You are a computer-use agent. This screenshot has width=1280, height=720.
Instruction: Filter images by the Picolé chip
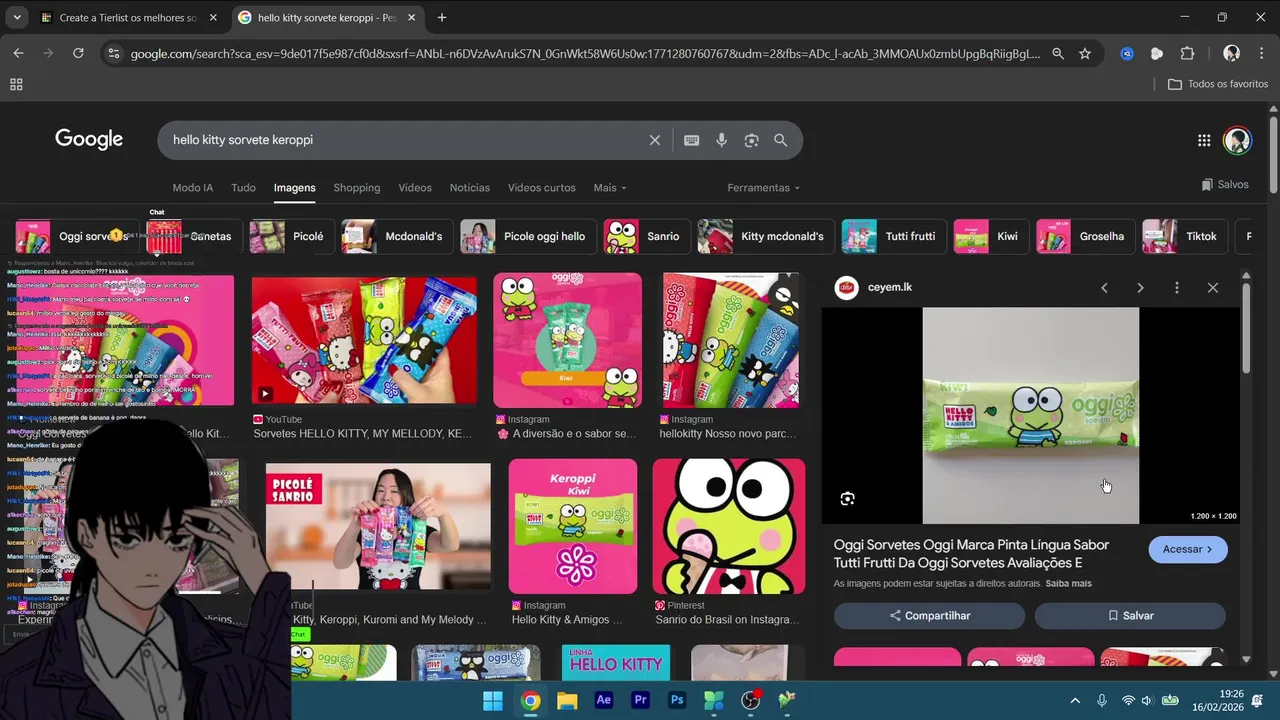290,237
